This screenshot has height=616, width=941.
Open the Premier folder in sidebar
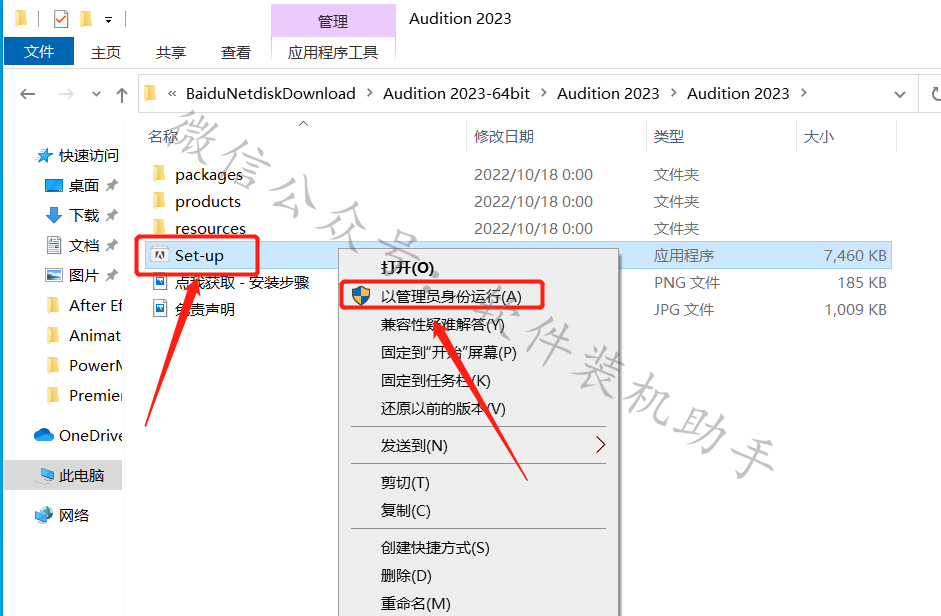[x=95, y=396]
